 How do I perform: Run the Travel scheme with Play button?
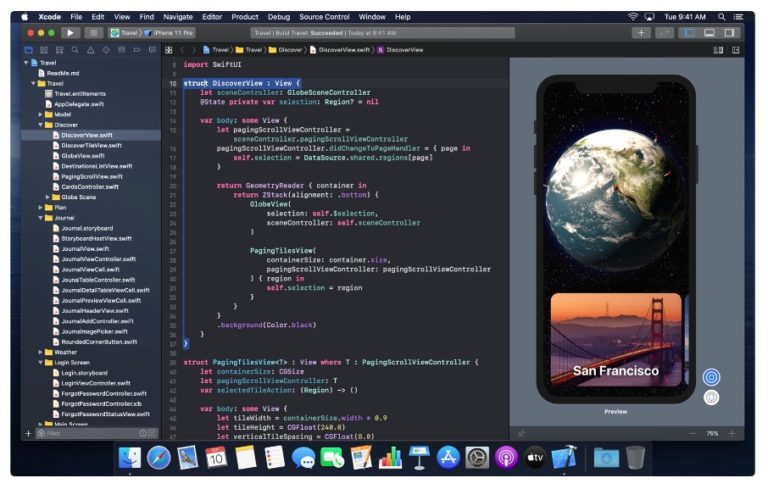coord(70,33)
